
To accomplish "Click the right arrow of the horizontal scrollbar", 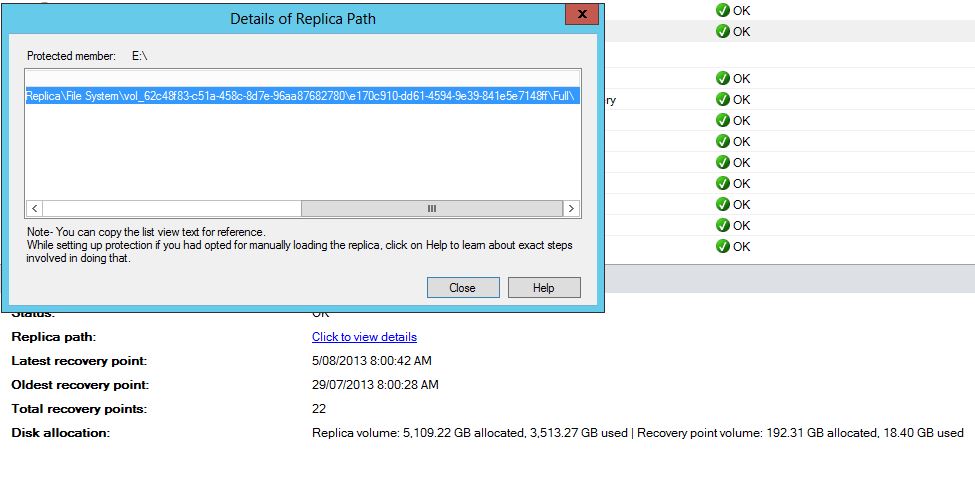I will click(571, 208).
